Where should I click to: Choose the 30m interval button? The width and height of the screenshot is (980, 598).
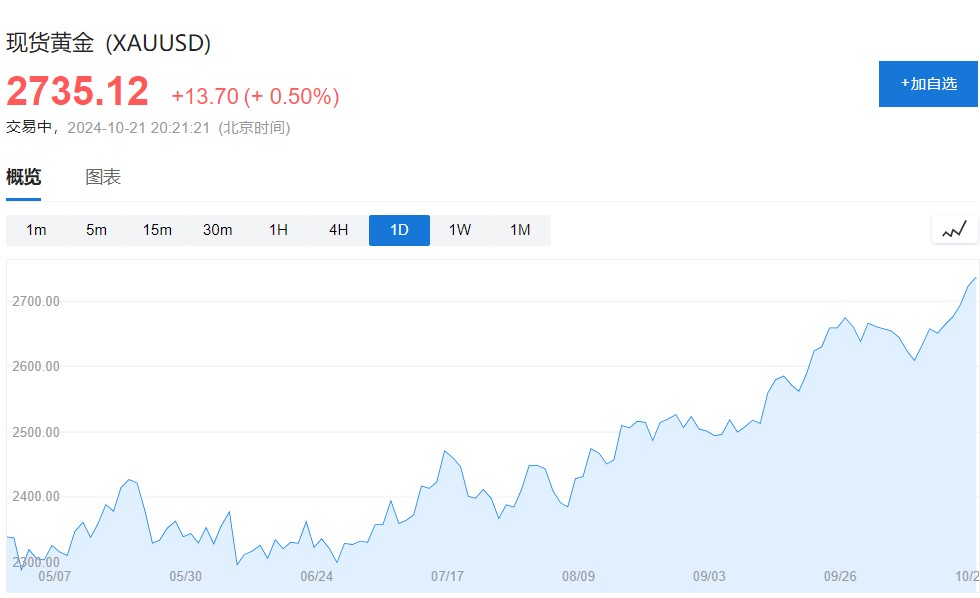click(218, 230)
